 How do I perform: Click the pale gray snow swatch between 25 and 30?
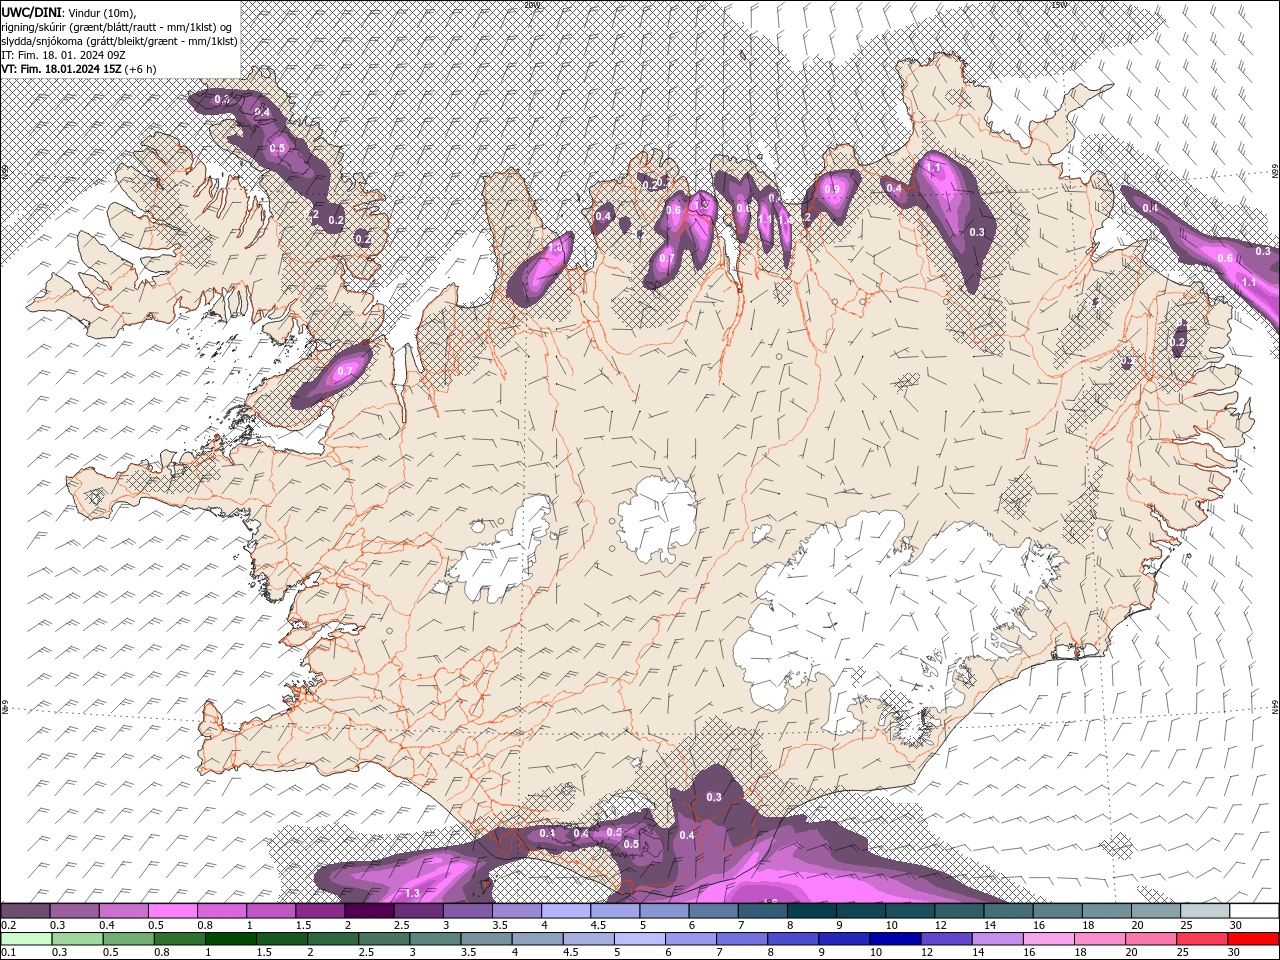[1206, 911]
